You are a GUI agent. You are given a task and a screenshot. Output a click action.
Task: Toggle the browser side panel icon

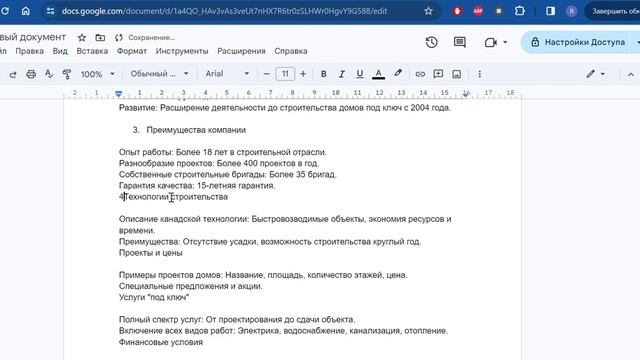coord(550,11)
